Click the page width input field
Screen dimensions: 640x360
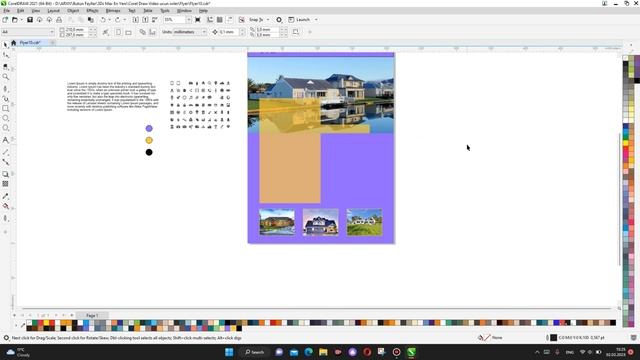[x=77, y=29]
